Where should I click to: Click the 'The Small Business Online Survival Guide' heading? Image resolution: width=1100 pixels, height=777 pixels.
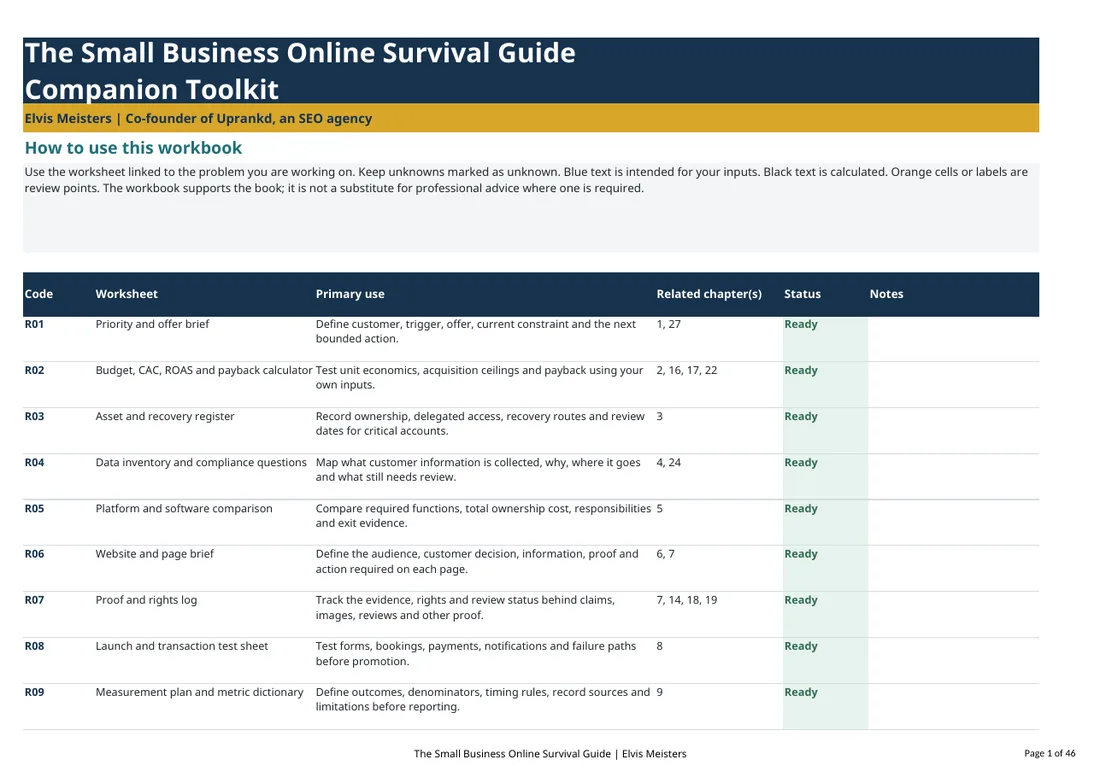pyautogui.click(x=300, y=53)
